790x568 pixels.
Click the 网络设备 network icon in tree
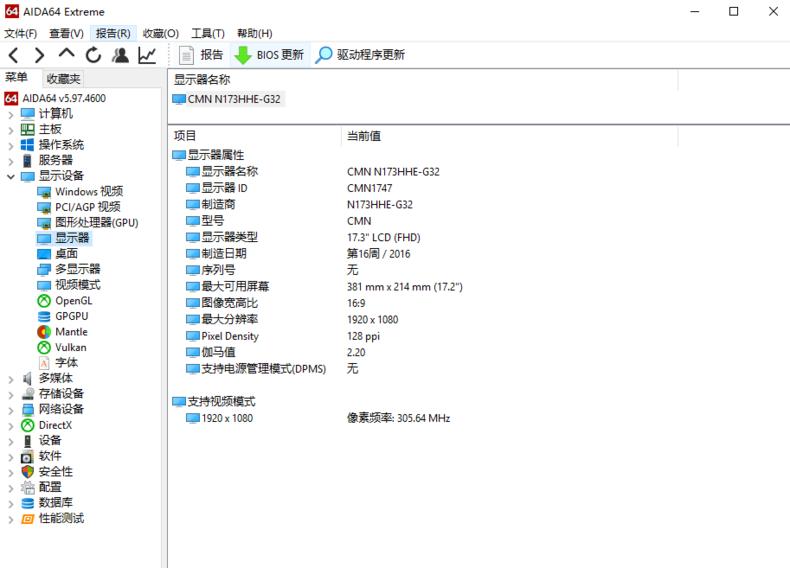pos(27,409)
